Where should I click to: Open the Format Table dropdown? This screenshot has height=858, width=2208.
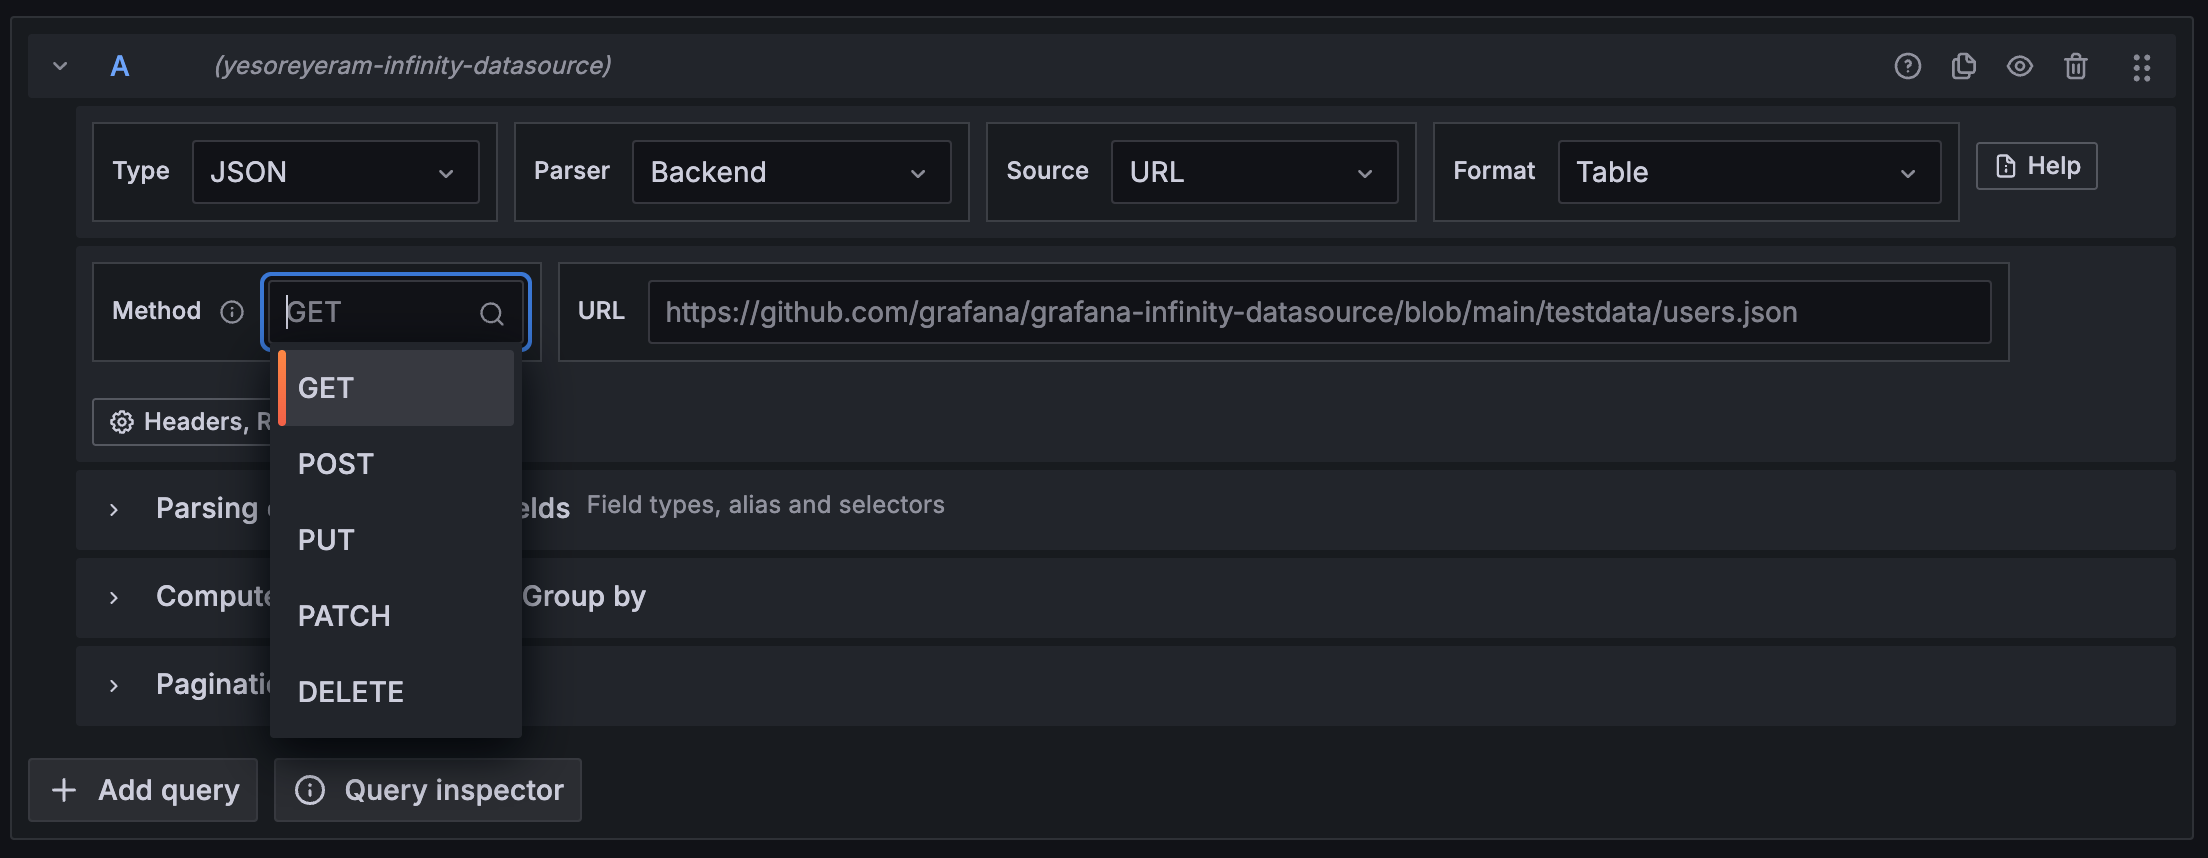coord(1748,172)
